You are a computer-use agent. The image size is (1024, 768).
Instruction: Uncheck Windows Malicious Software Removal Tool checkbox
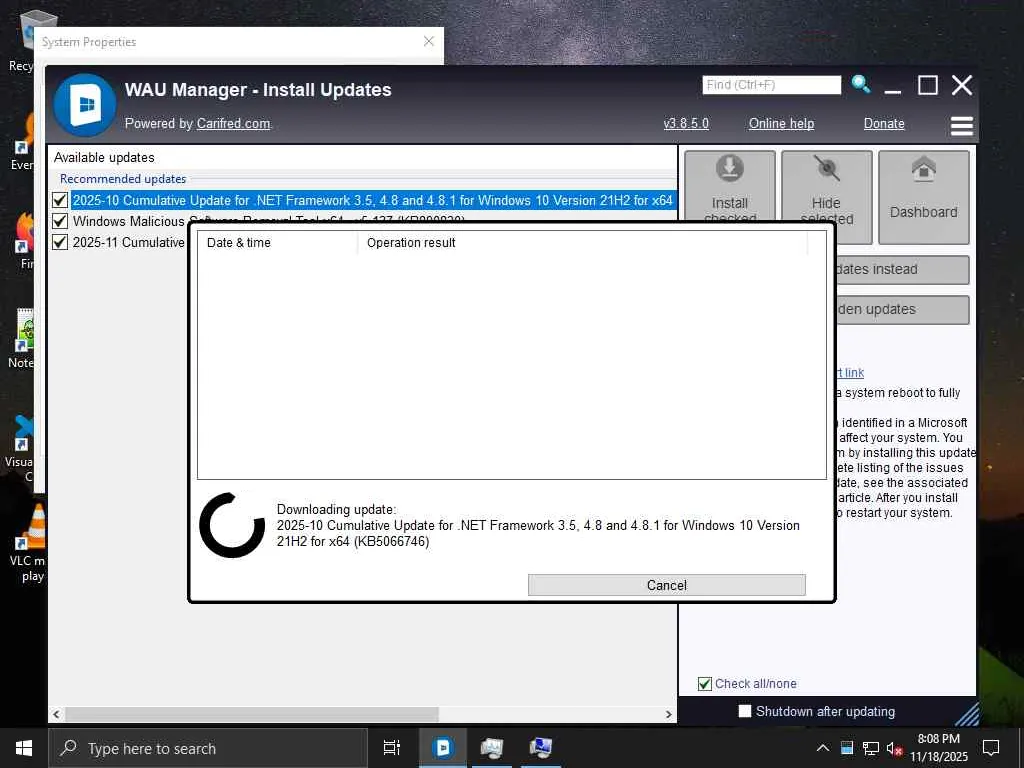pos(60,221)
